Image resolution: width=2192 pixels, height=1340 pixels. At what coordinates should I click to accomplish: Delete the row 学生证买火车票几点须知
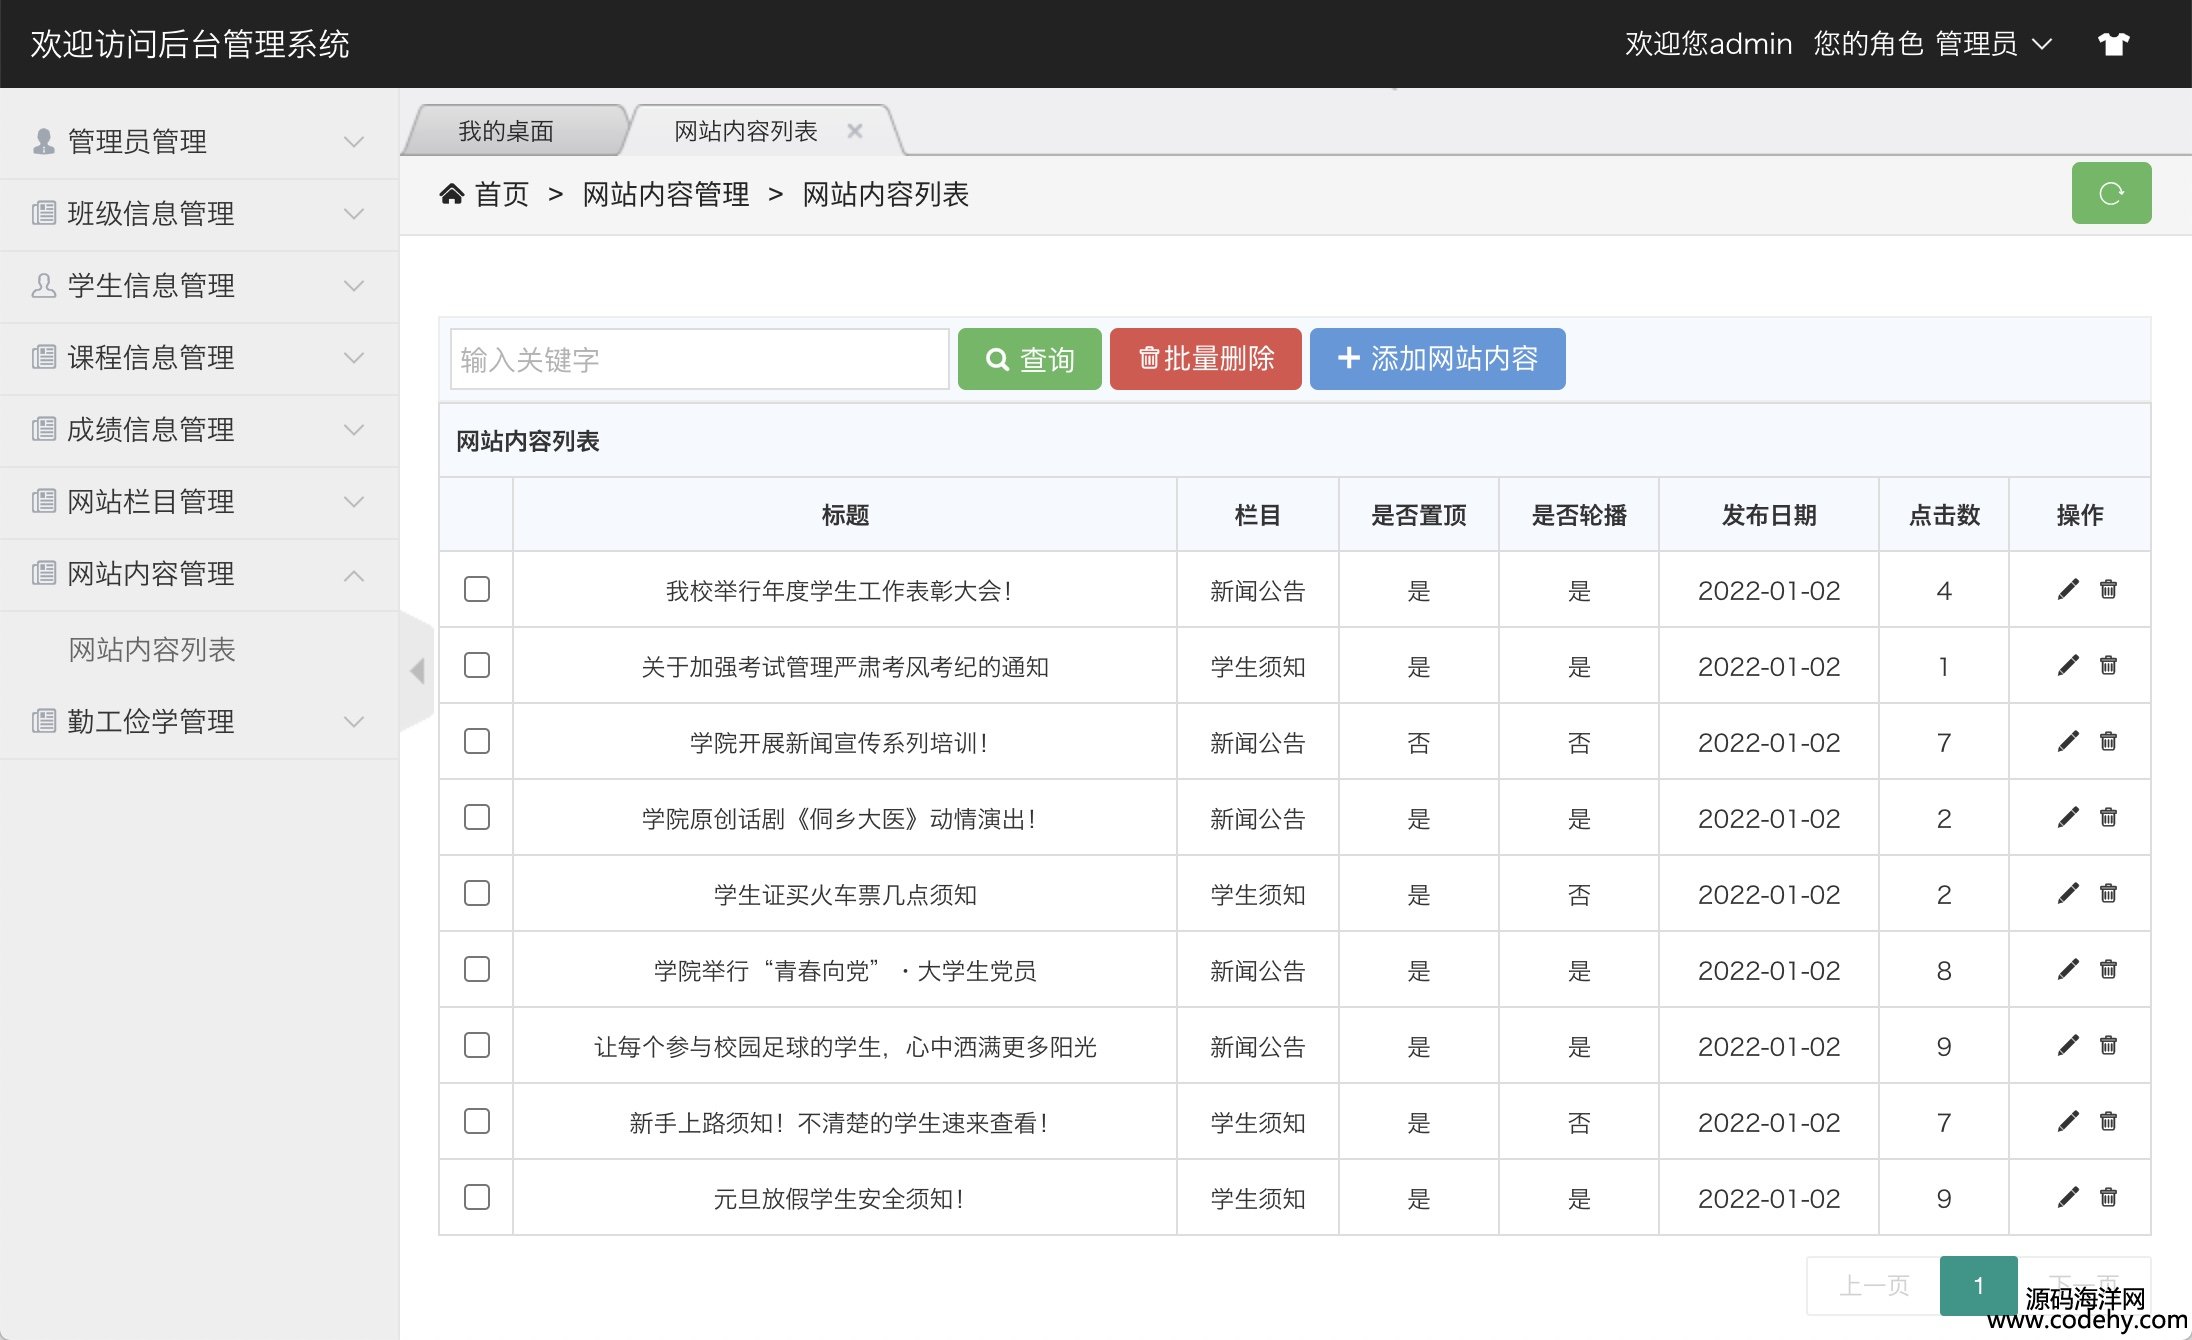2108,893
